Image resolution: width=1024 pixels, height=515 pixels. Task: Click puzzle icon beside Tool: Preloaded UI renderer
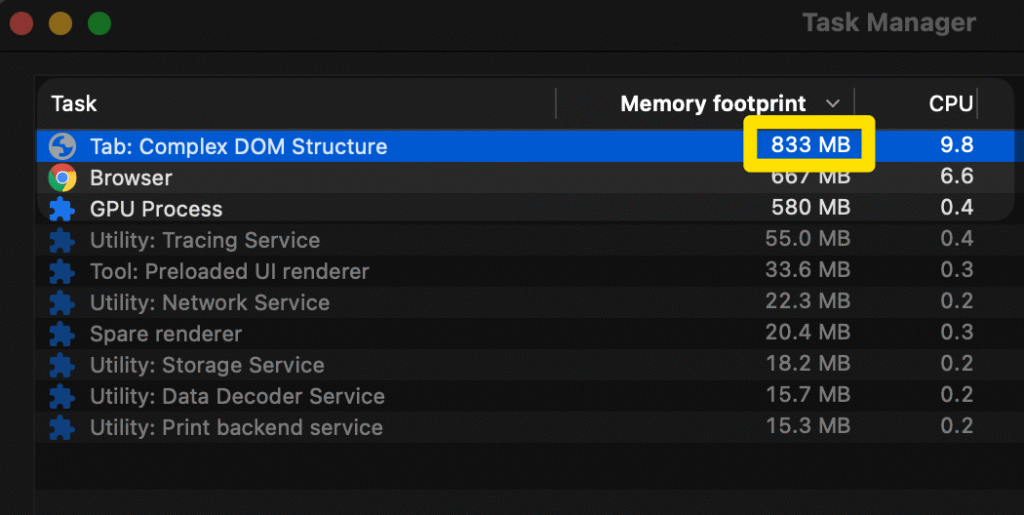pyautogui.click(x=62, y=272)
